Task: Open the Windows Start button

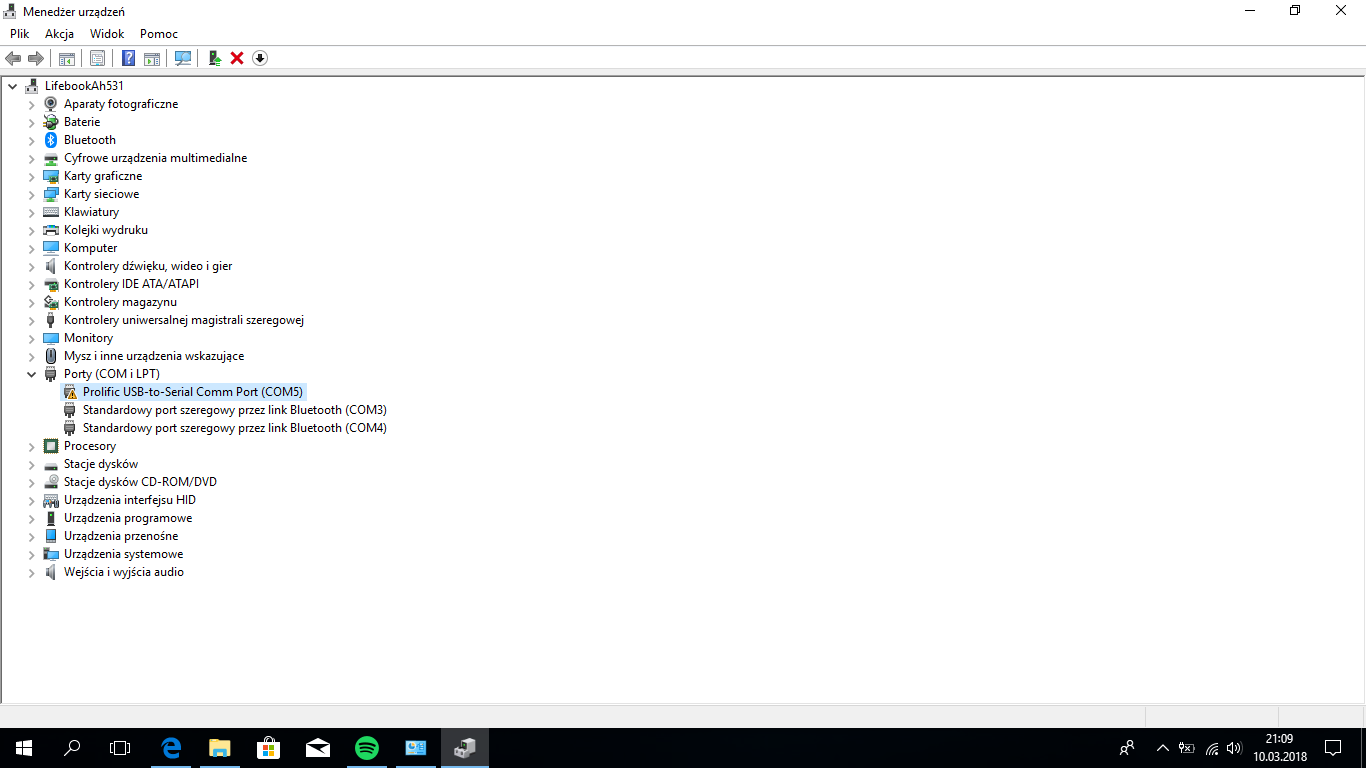Action: [x=23, y=747]
